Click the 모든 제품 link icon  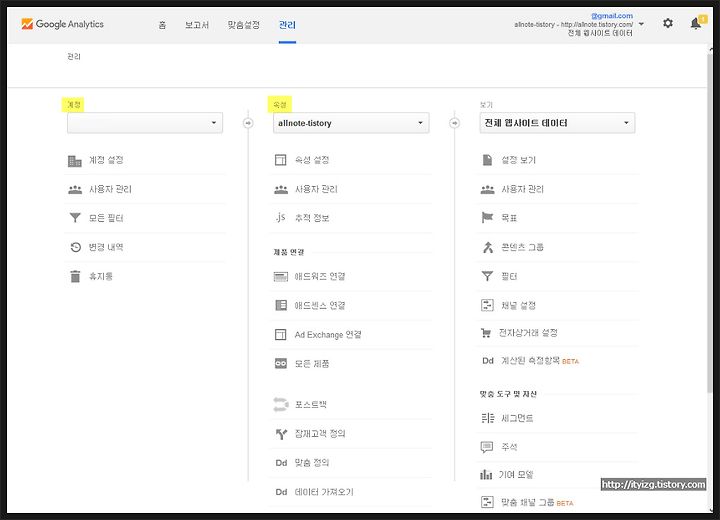(x=281, y=363)
